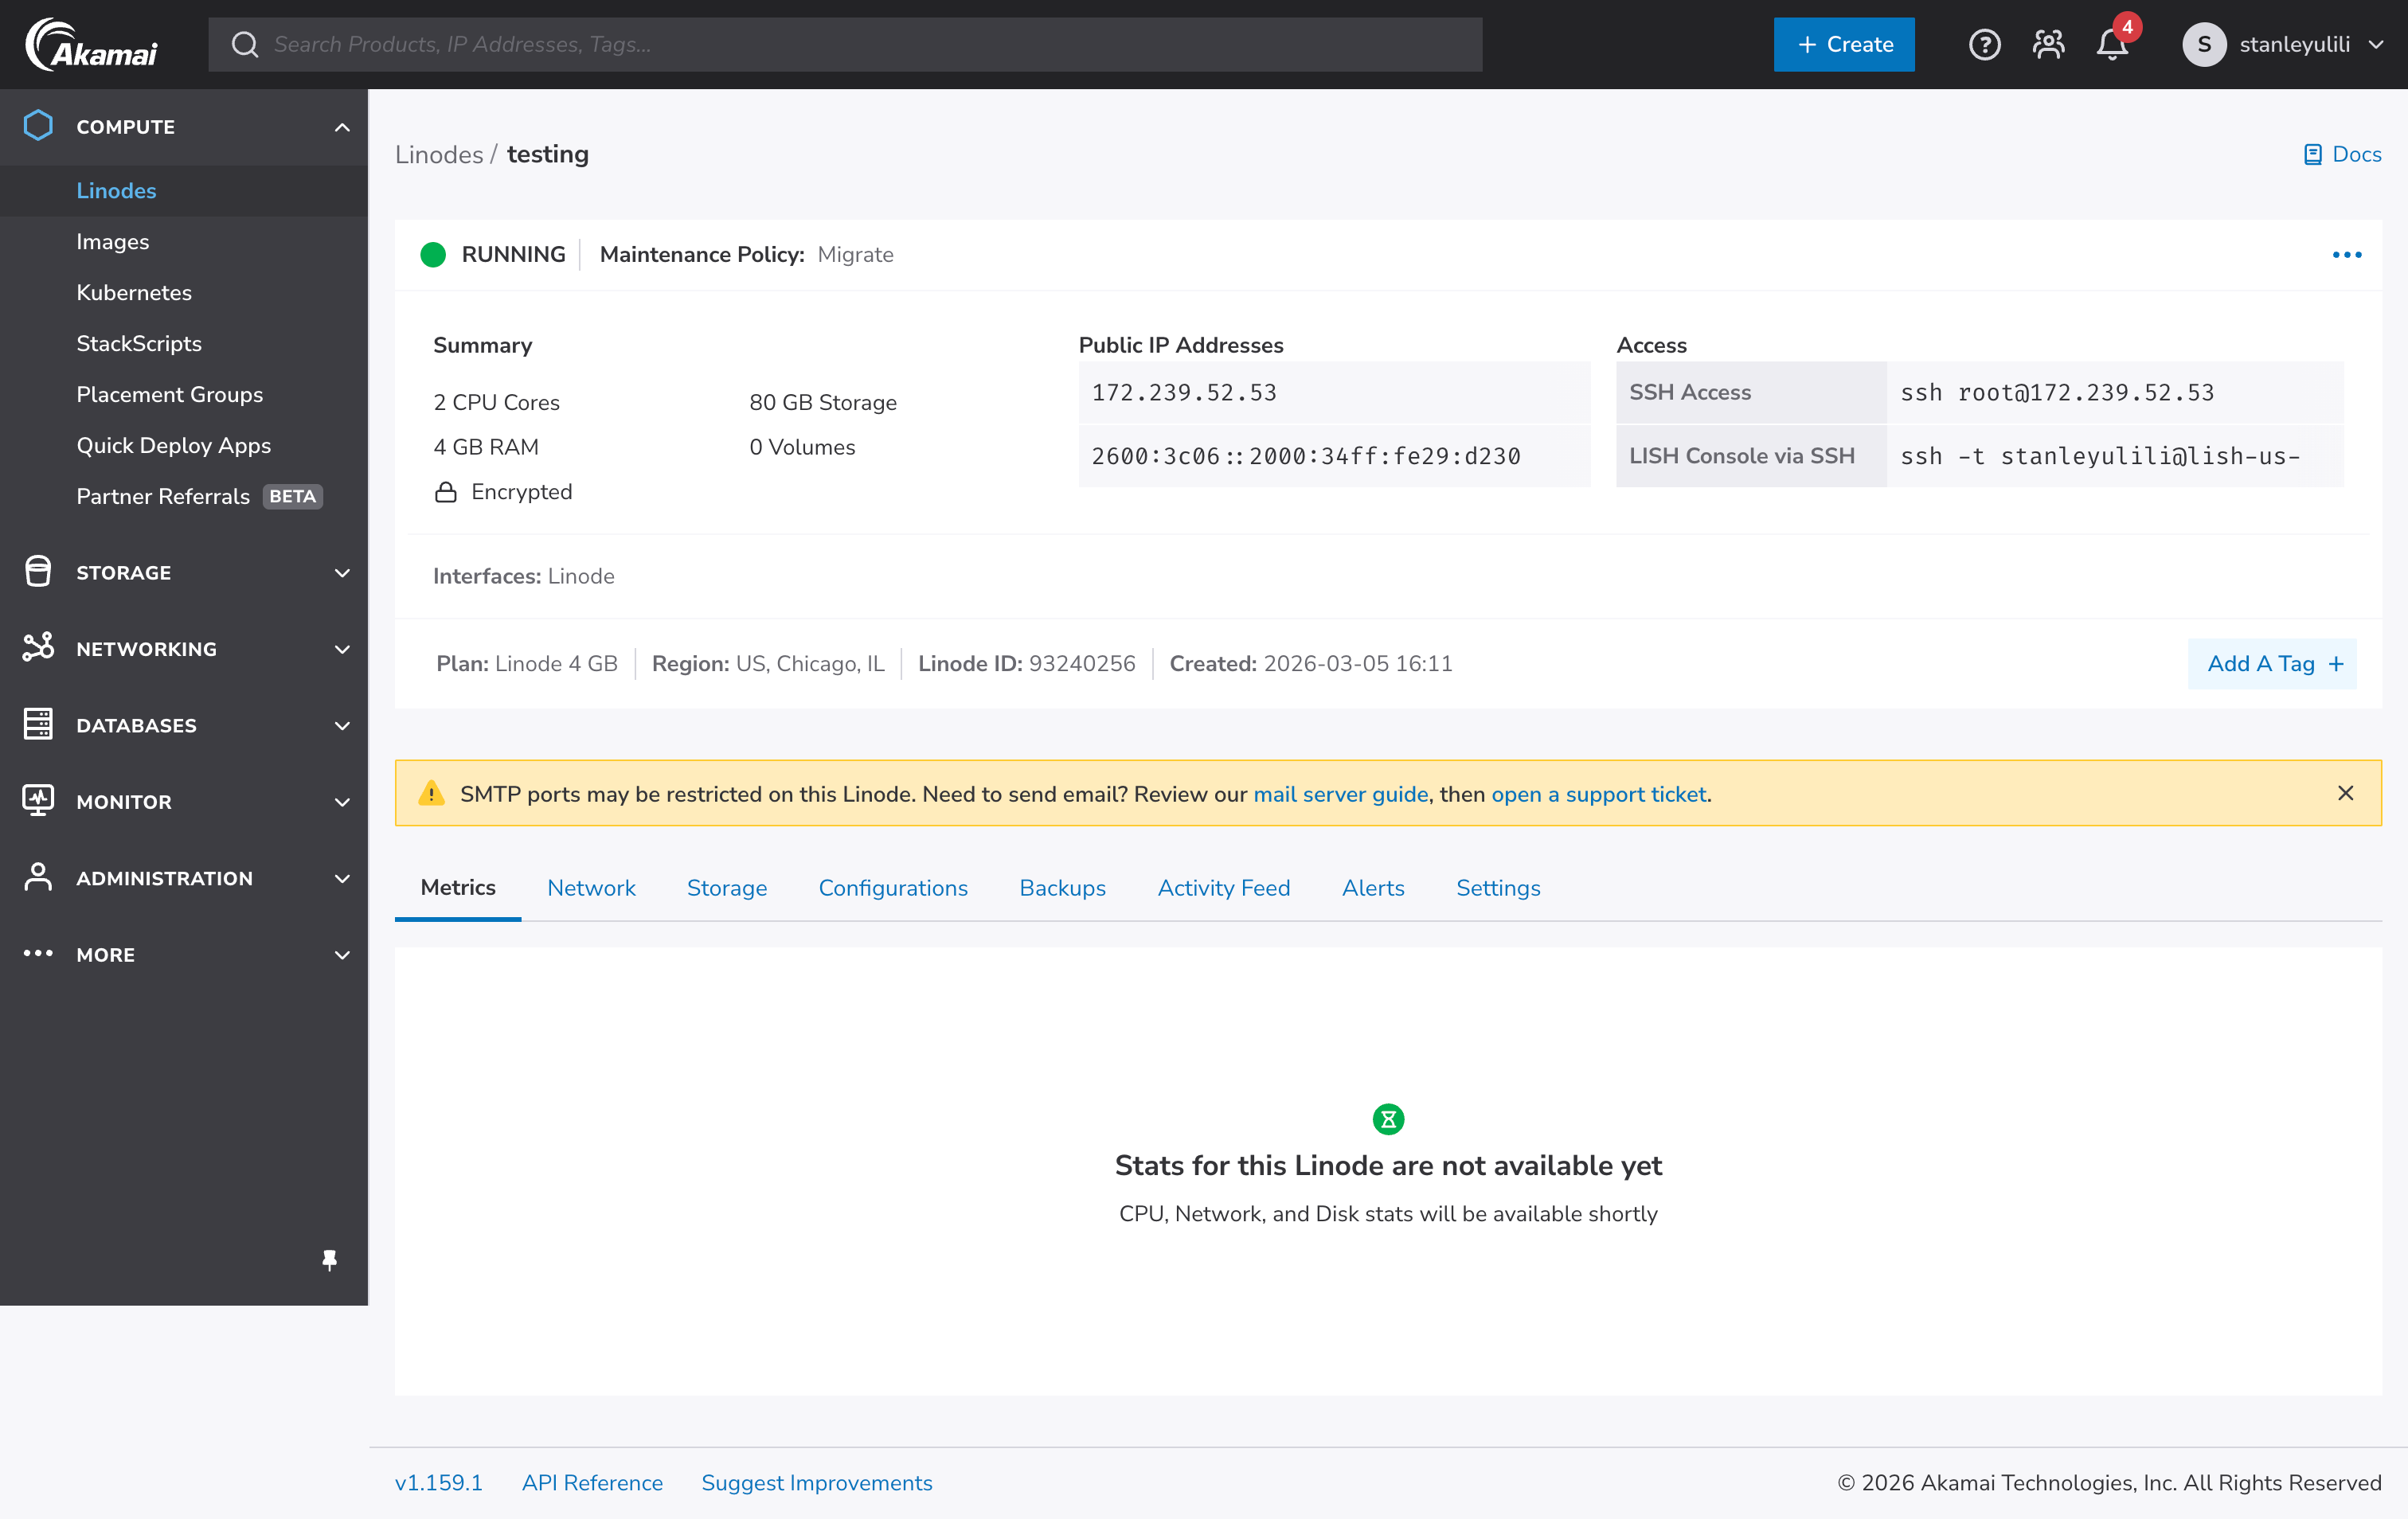Toggle the sidebar pin at the bottom
This screenshot has height=1519, width=2408.
click(330, 1260)
